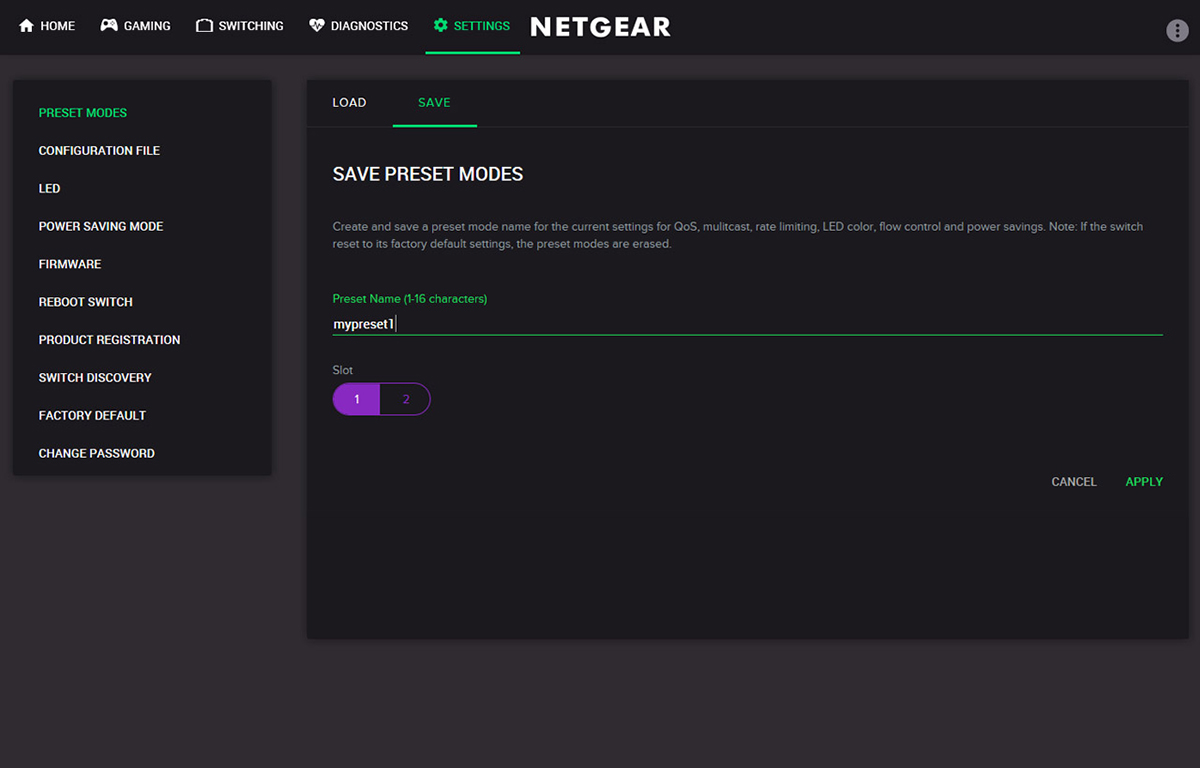Focus the Preset Name text field
1200x768 pixels.
(x=746, y=324)
